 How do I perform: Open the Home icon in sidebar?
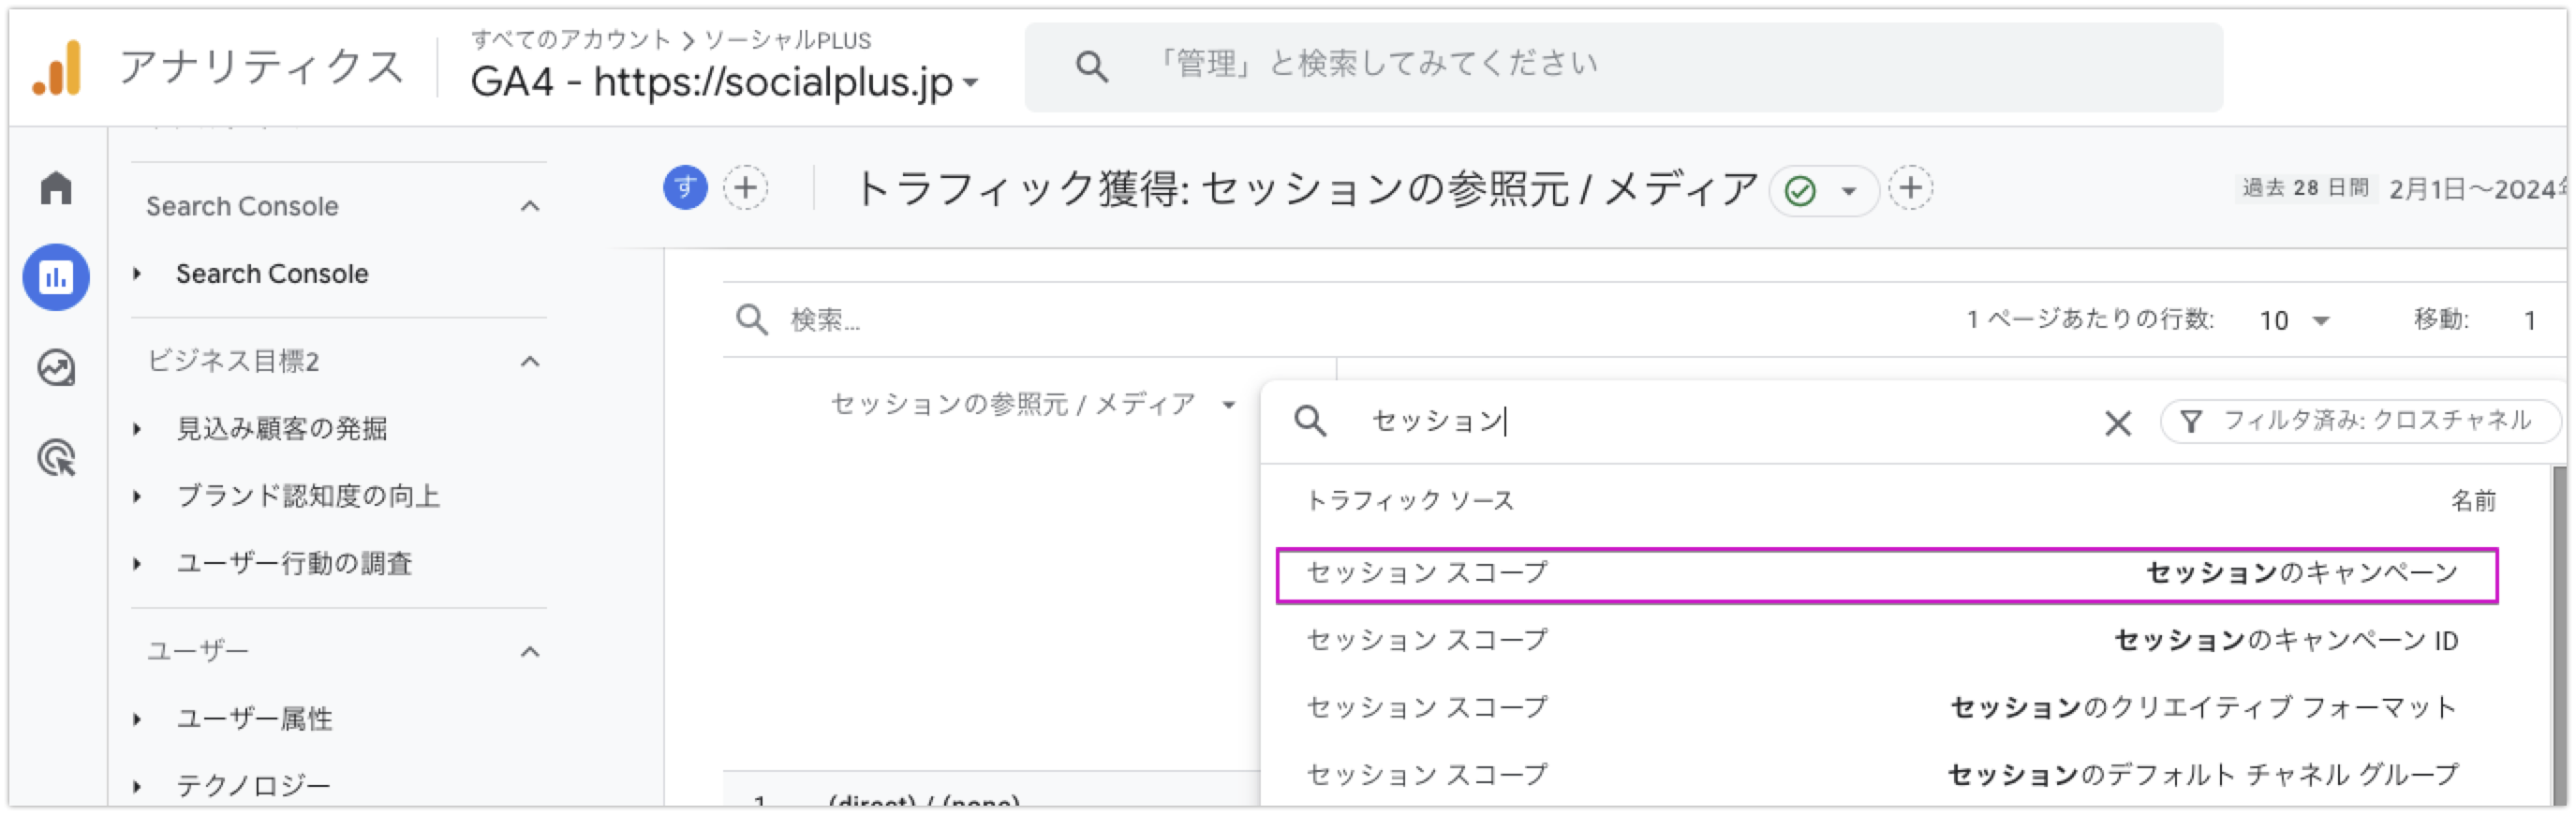point(56,188)
